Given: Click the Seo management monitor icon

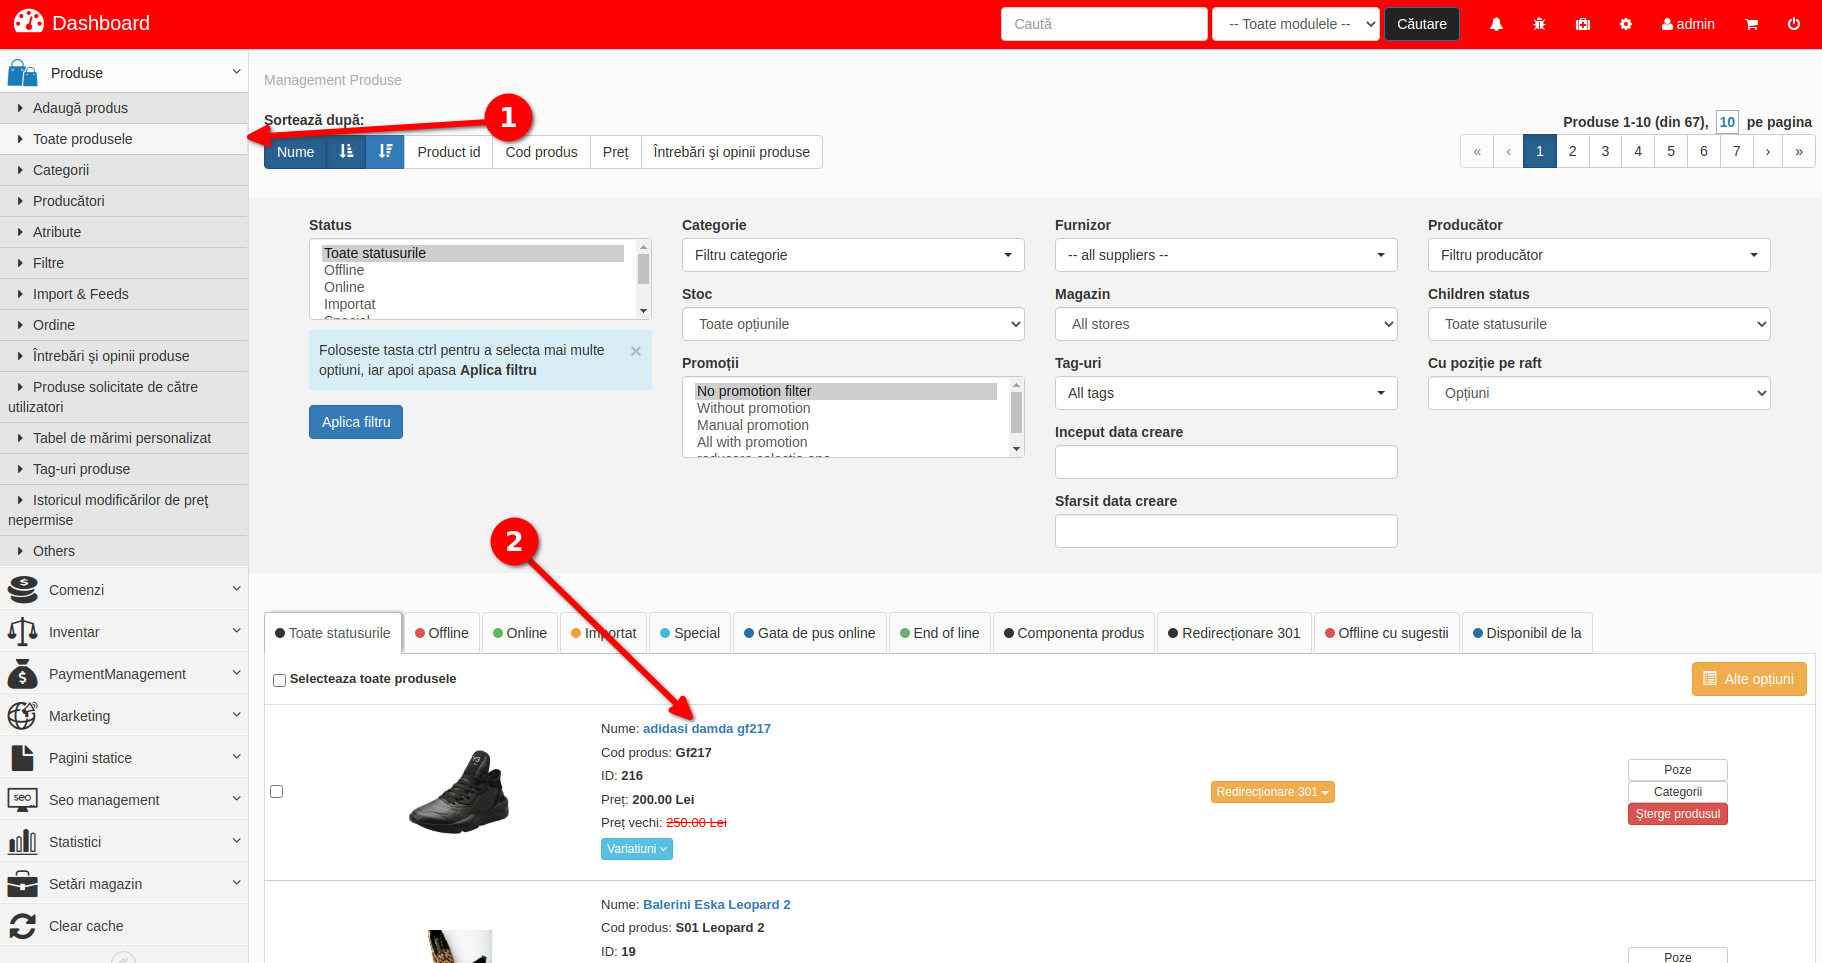Looking at the screenshot, I should click(22, 800).
